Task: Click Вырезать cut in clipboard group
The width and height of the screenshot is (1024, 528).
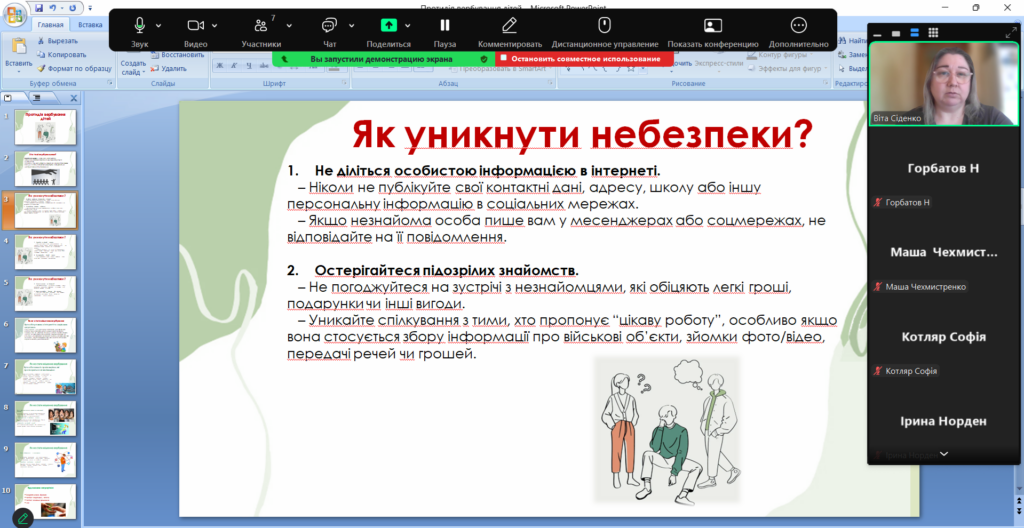Action: point(57,41)
